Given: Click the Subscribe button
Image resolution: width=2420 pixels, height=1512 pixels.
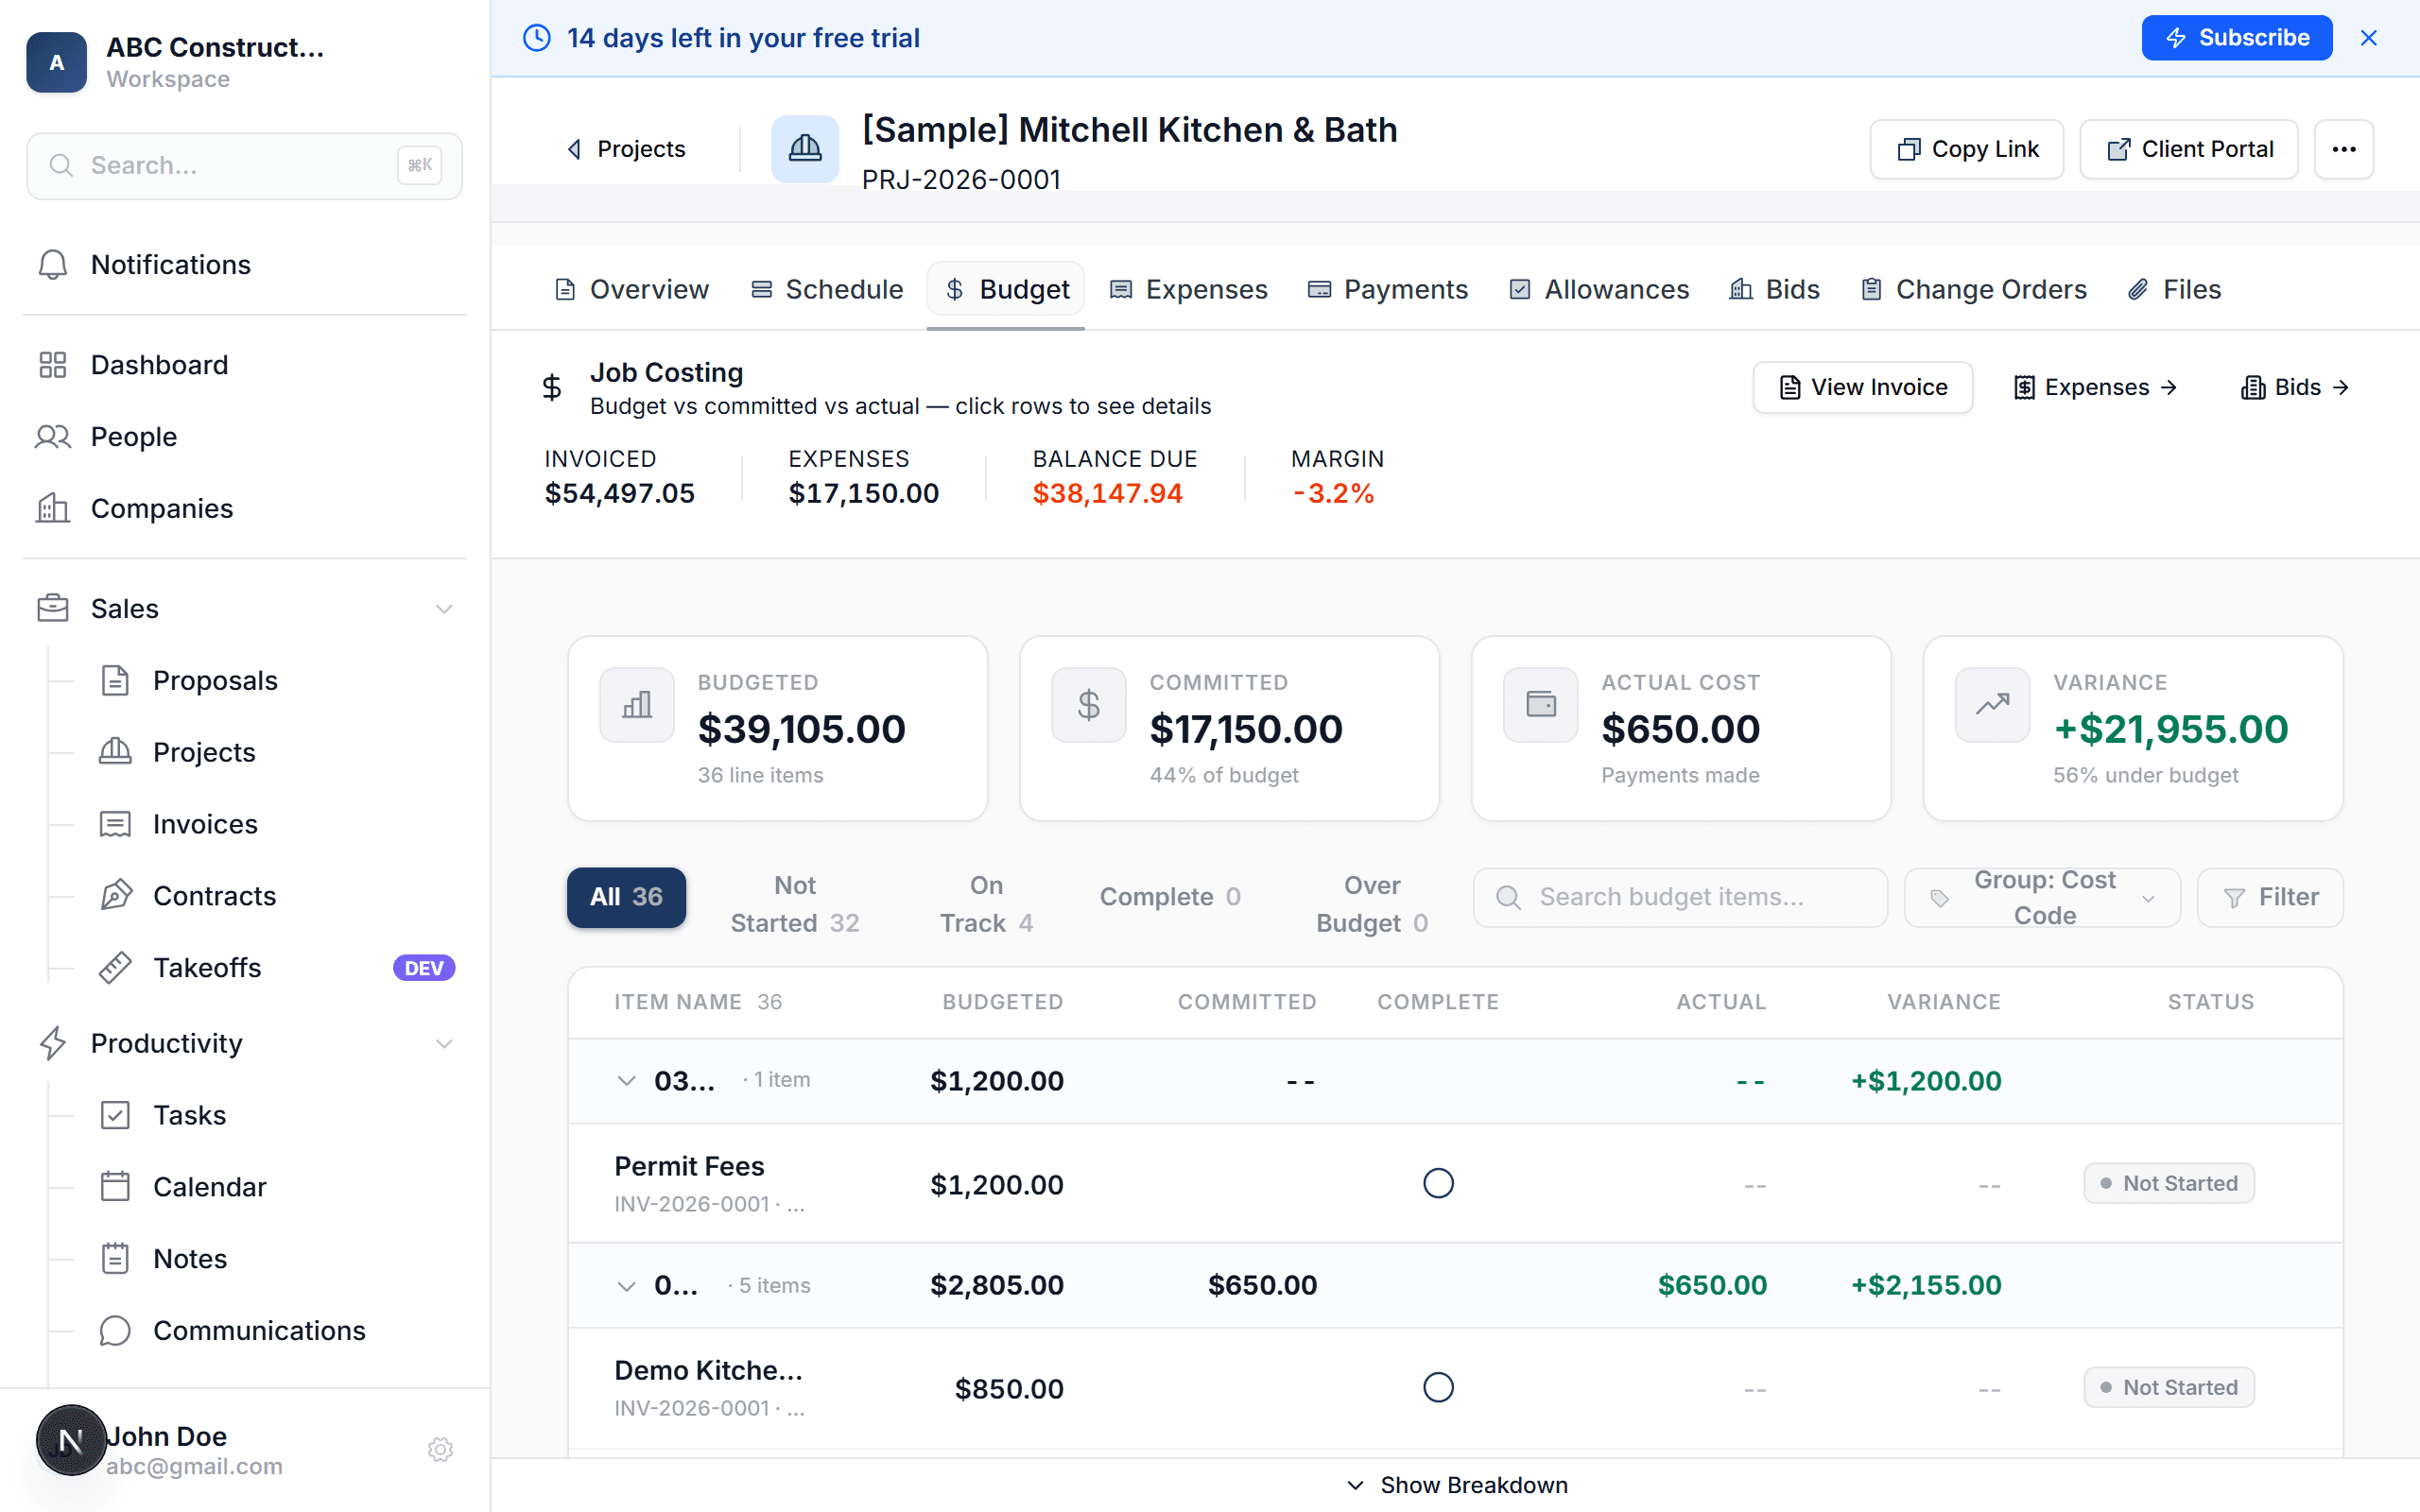Looking at the screenshot, I should click(x=2237, y=37).
